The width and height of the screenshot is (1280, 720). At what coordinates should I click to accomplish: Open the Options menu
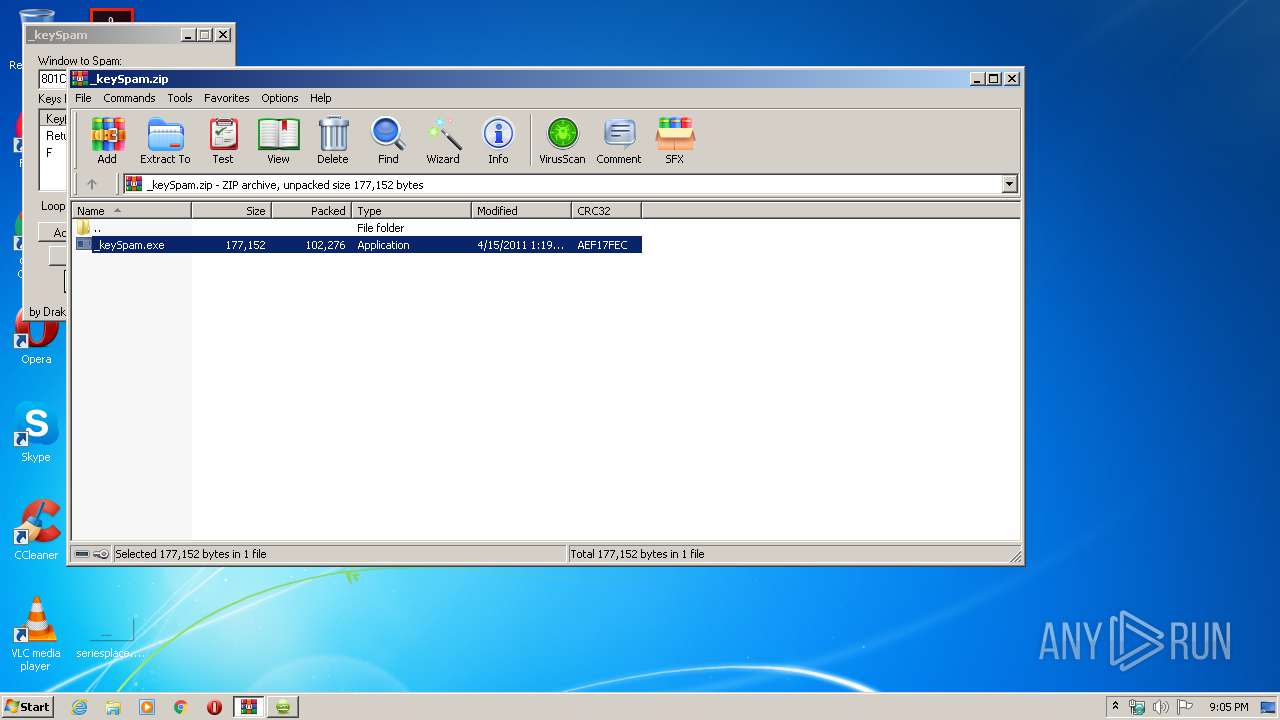(x=280, y=98)
